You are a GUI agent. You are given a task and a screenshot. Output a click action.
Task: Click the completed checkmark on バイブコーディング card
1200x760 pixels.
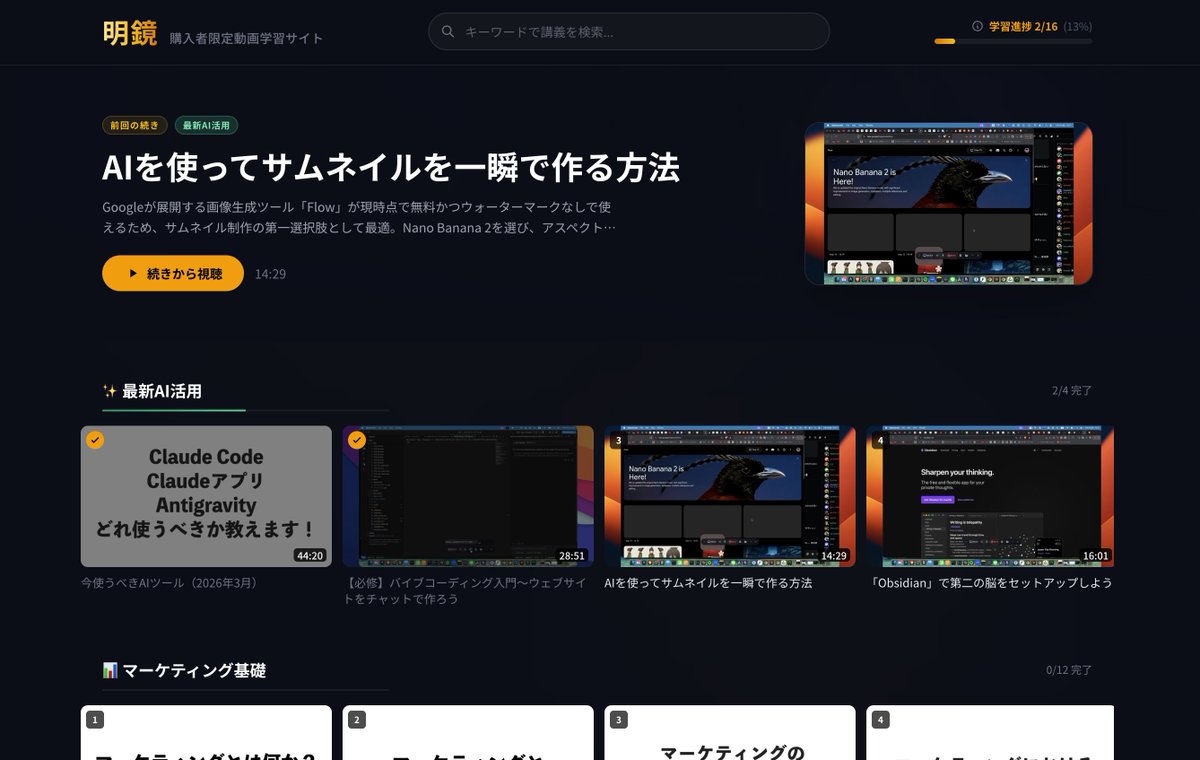(x=357, y=440)
